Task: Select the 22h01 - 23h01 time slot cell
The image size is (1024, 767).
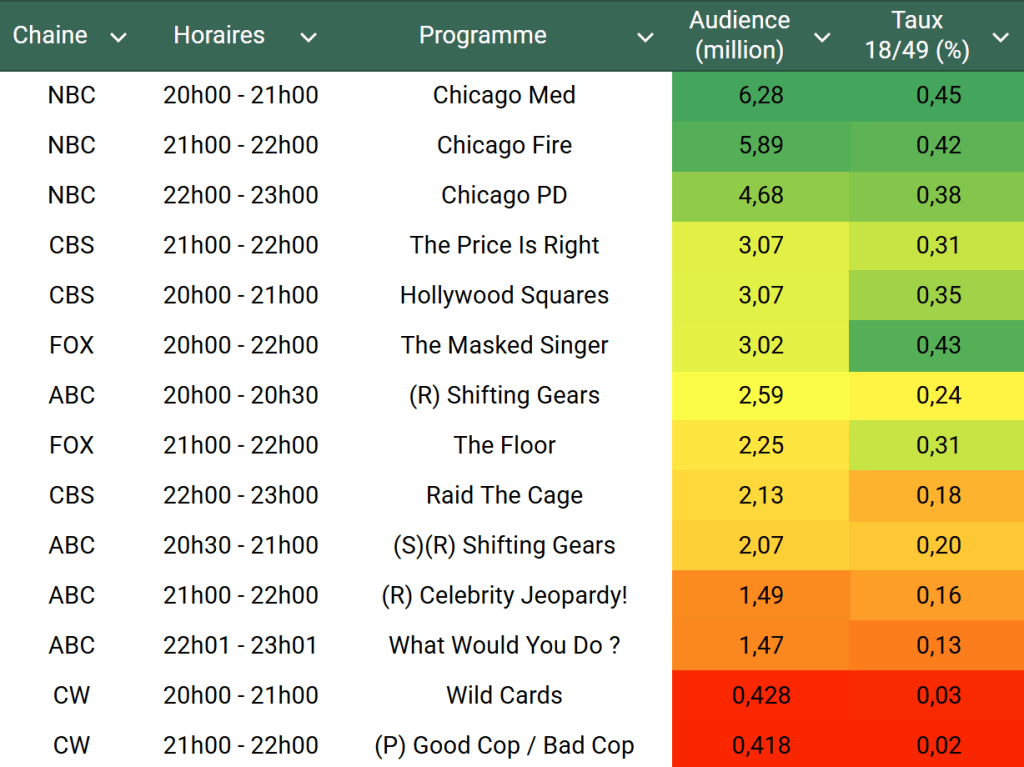Action: [x=240, y=646]
